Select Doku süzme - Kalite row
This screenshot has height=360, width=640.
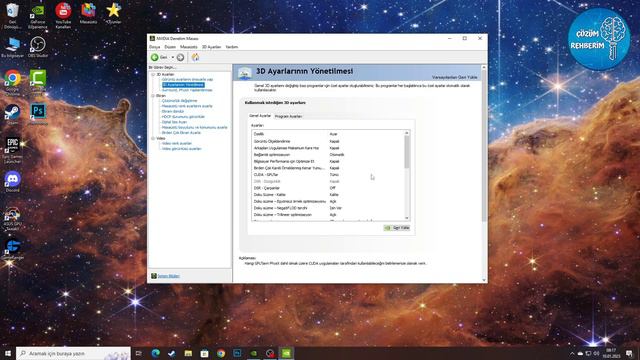(329, 195)
